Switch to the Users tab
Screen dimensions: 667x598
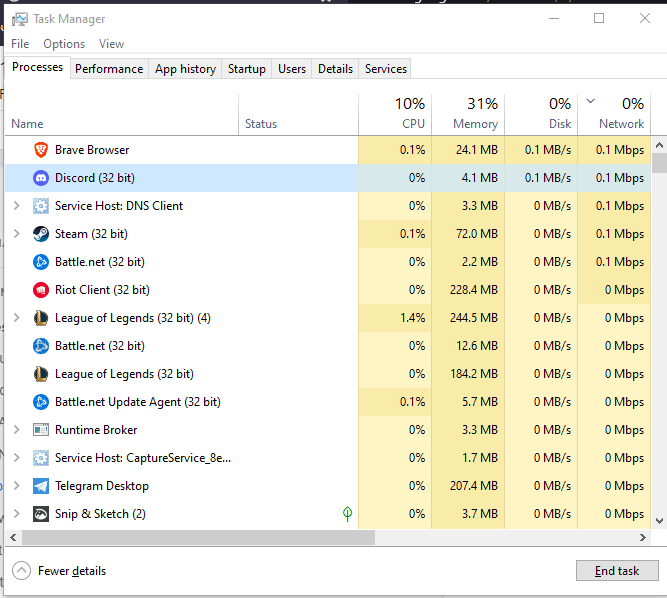(x=292, y=69)
